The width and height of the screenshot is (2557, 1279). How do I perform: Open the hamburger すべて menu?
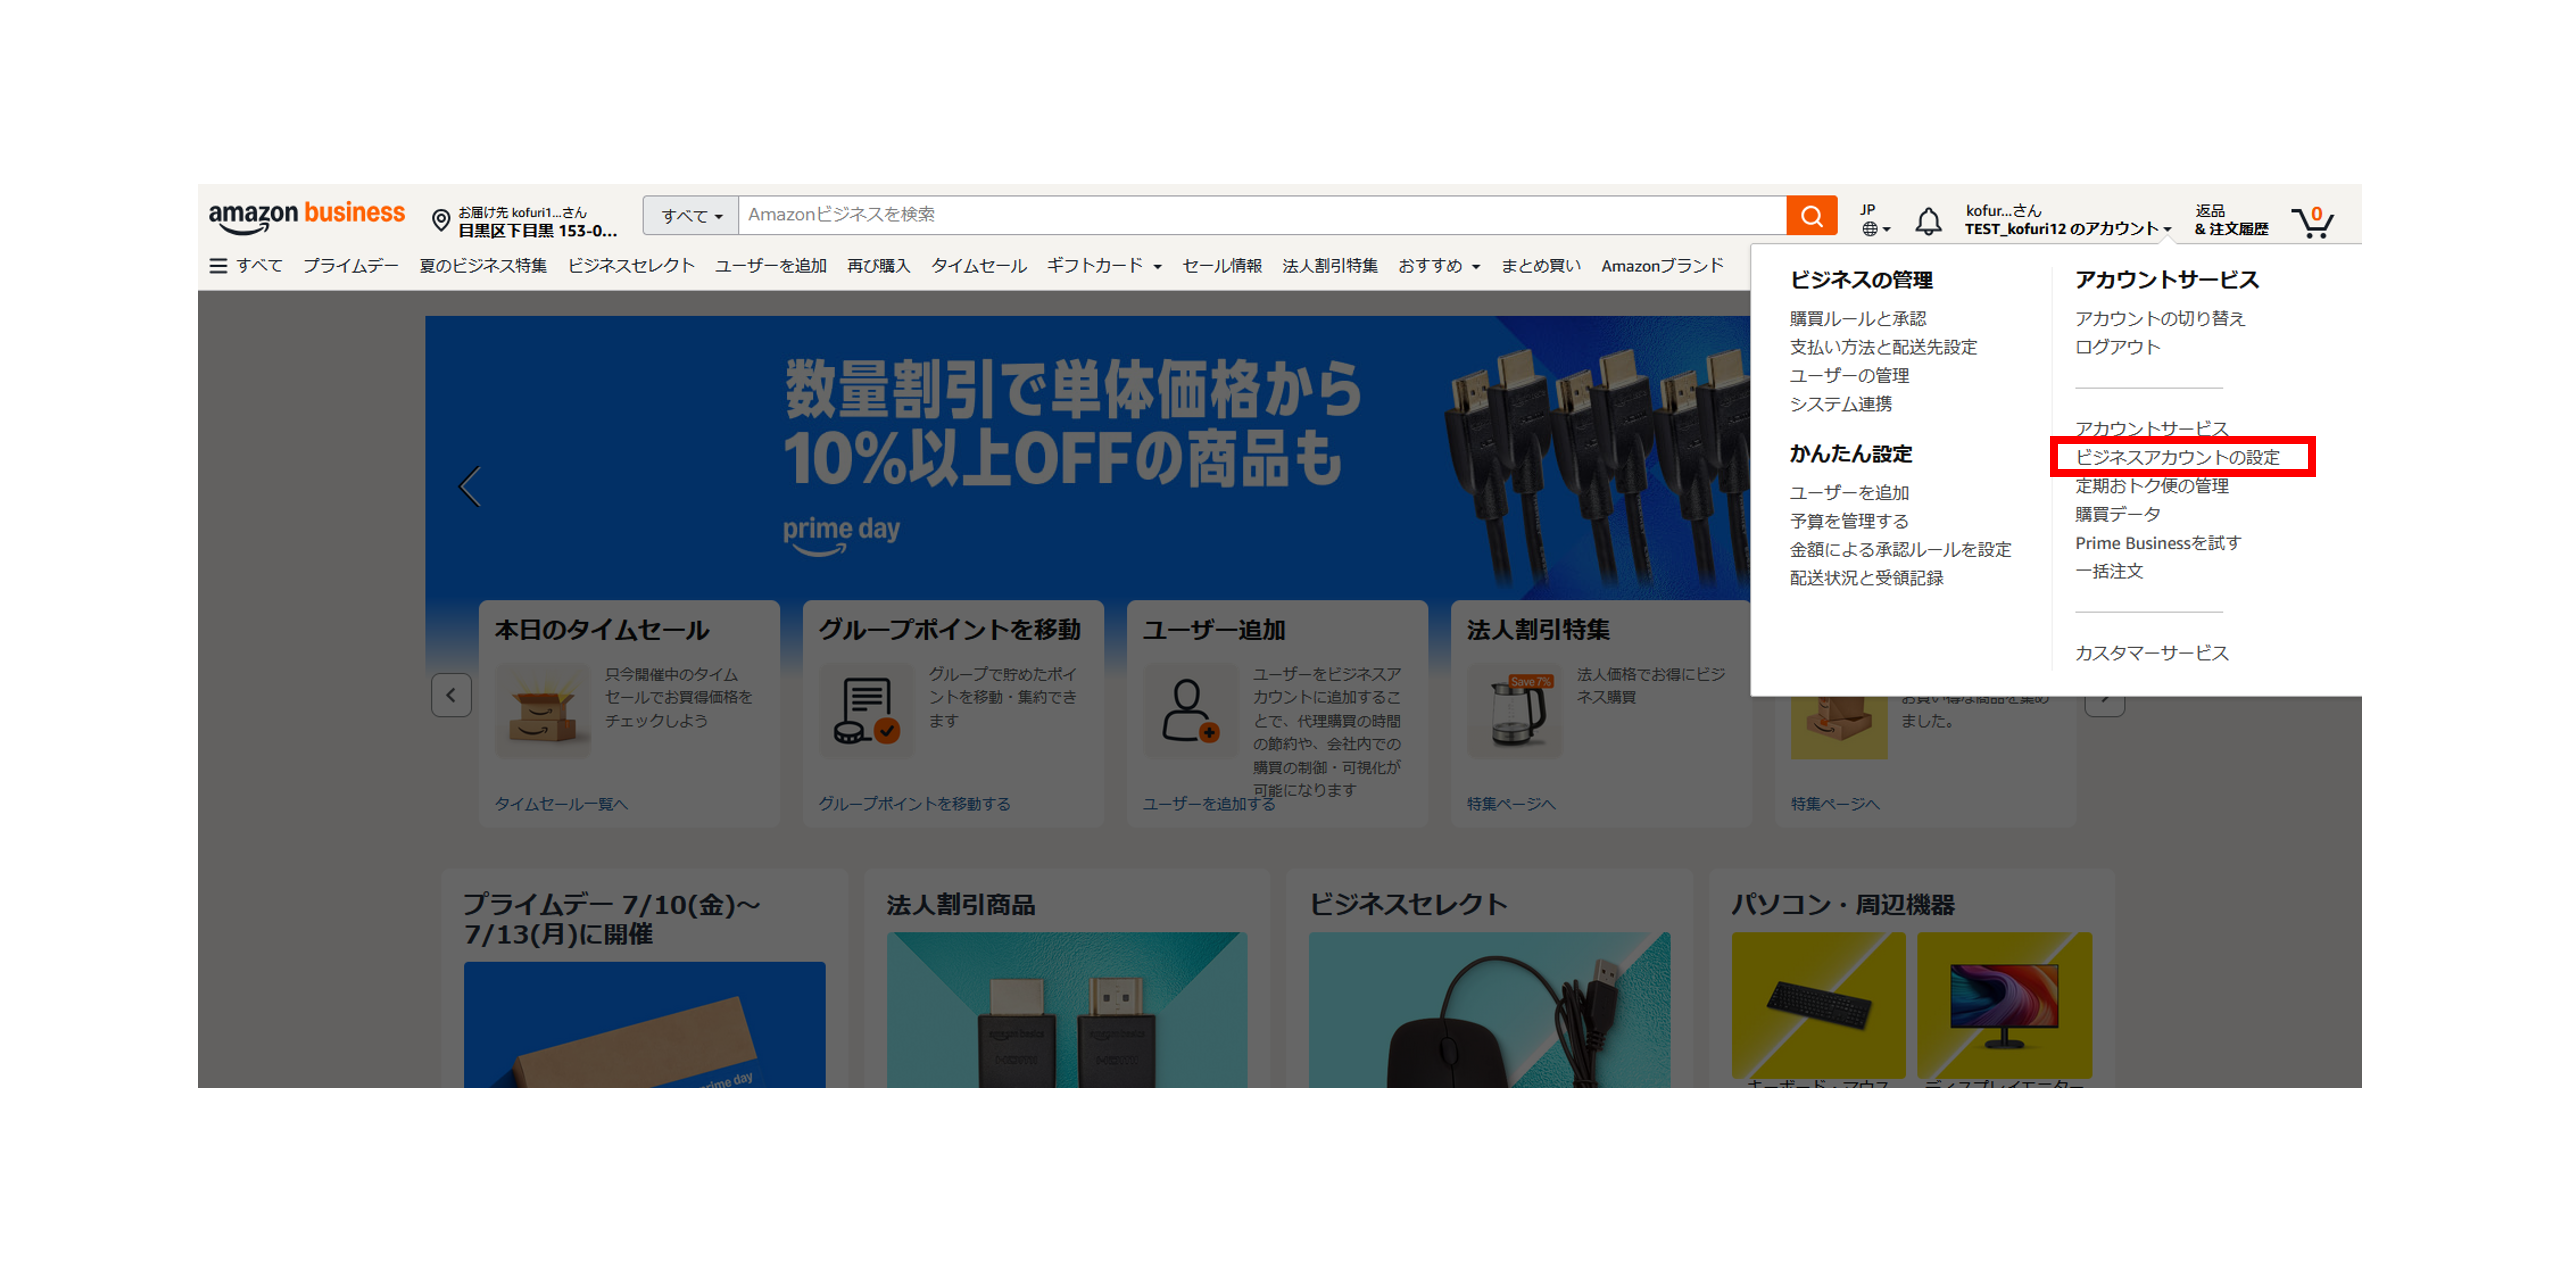point(245,265)
